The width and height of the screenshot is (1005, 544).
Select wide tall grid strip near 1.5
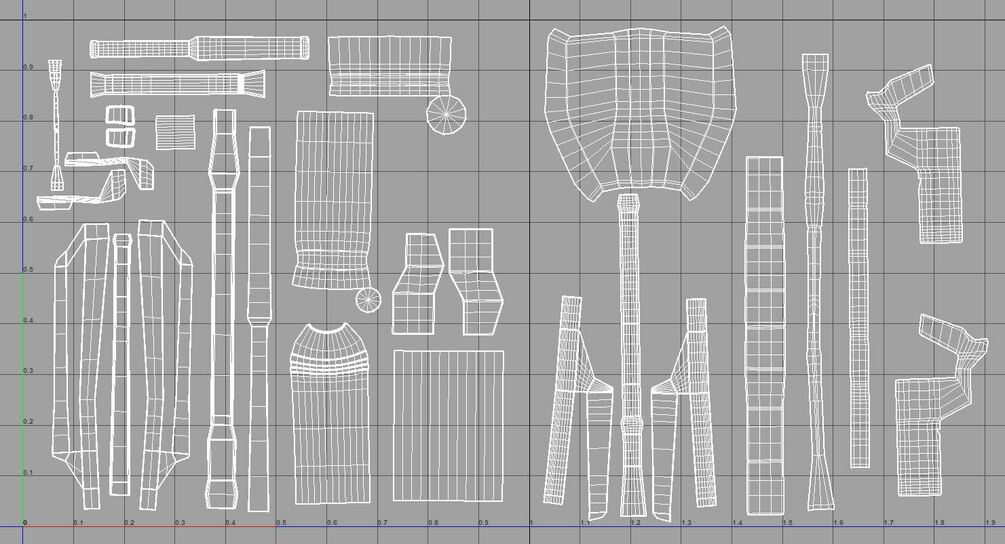(x=765, y=335)
